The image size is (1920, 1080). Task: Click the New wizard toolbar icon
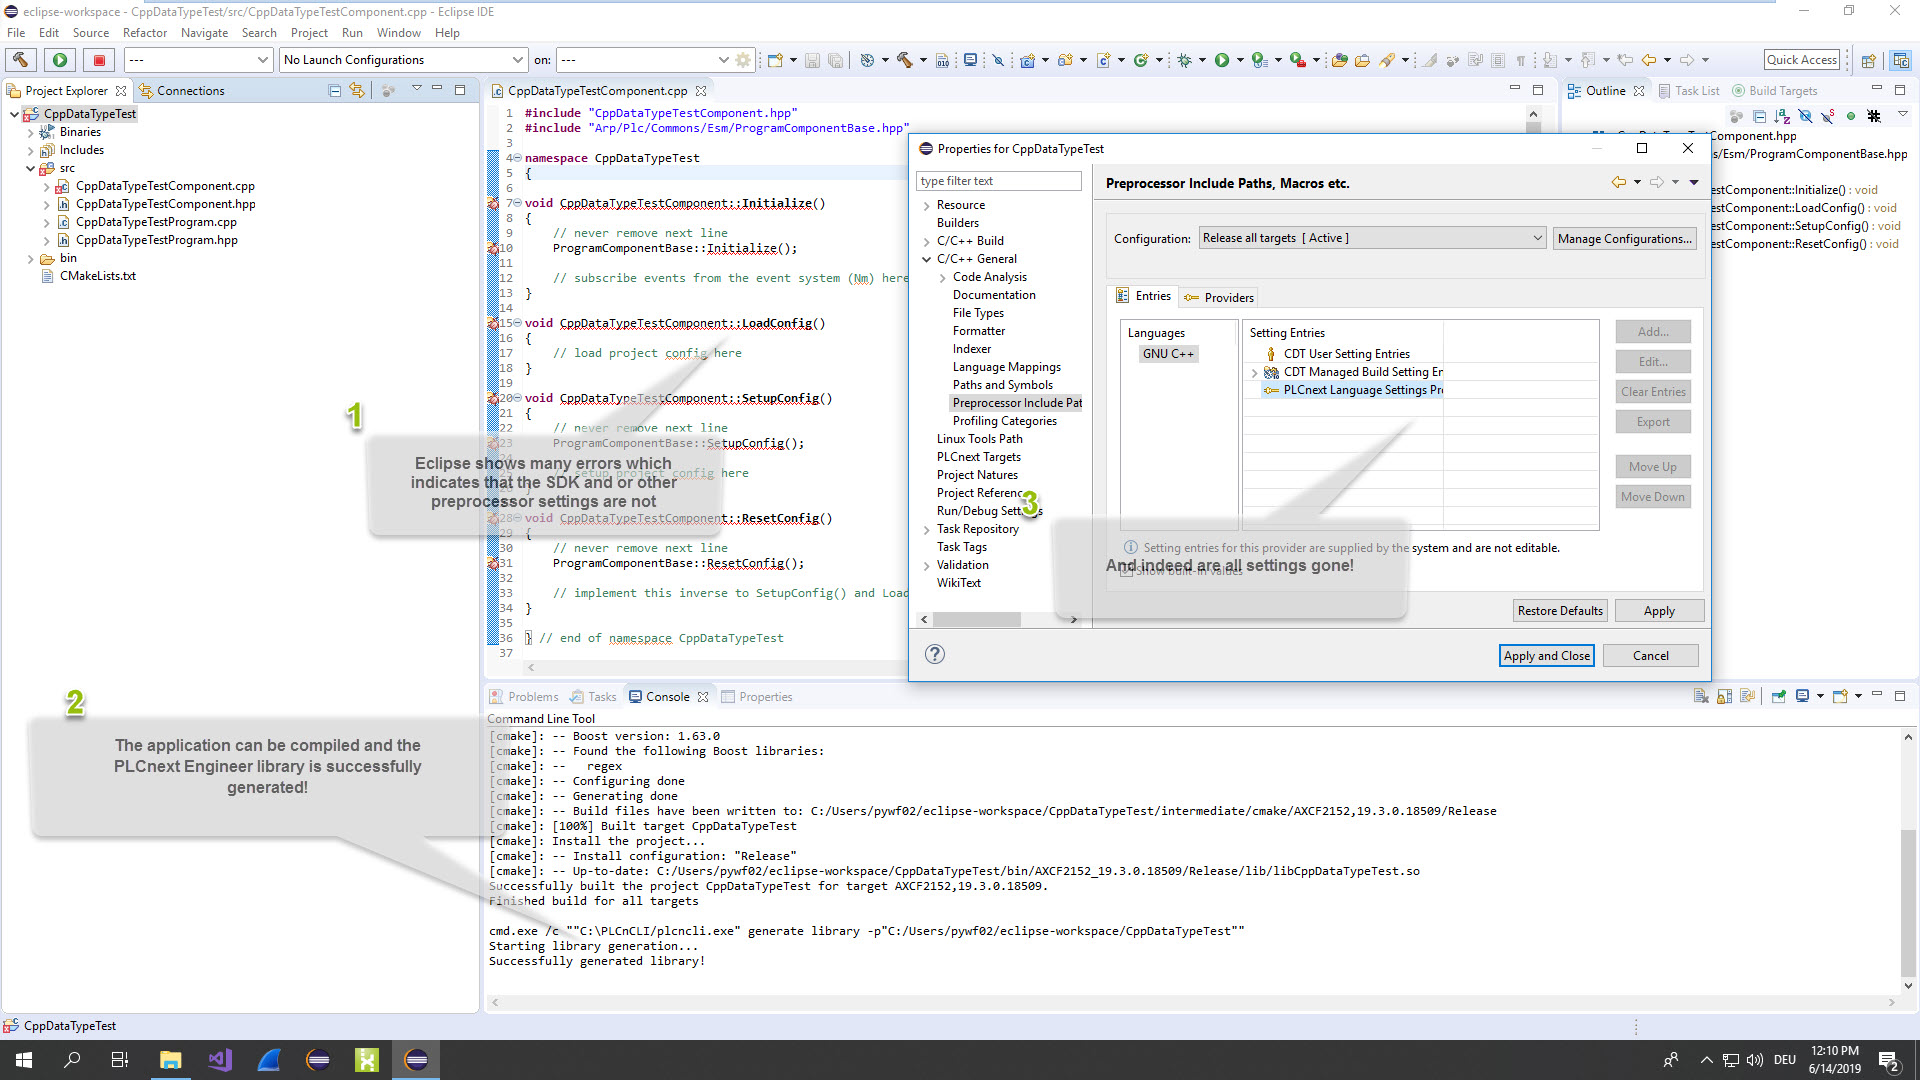pos(775,60)
